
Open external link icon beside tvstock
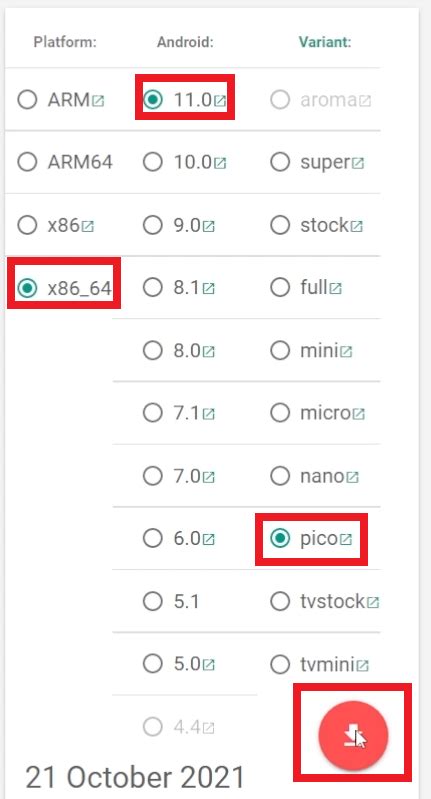click(373, 603)
